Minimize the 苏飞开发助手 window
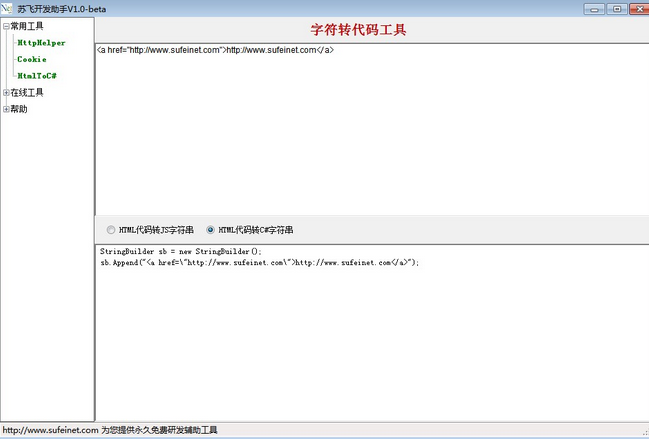Screen dimensions: 649x439 [594, 9]
